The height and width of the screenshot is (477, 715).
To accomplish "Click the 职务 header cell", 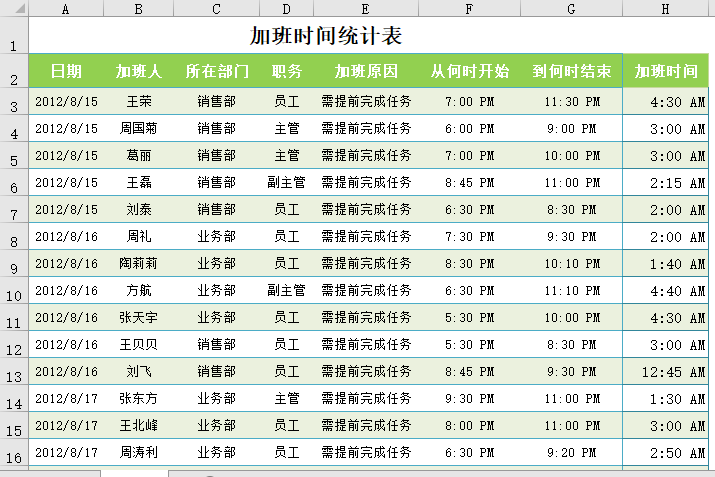I will pos(287,72).
